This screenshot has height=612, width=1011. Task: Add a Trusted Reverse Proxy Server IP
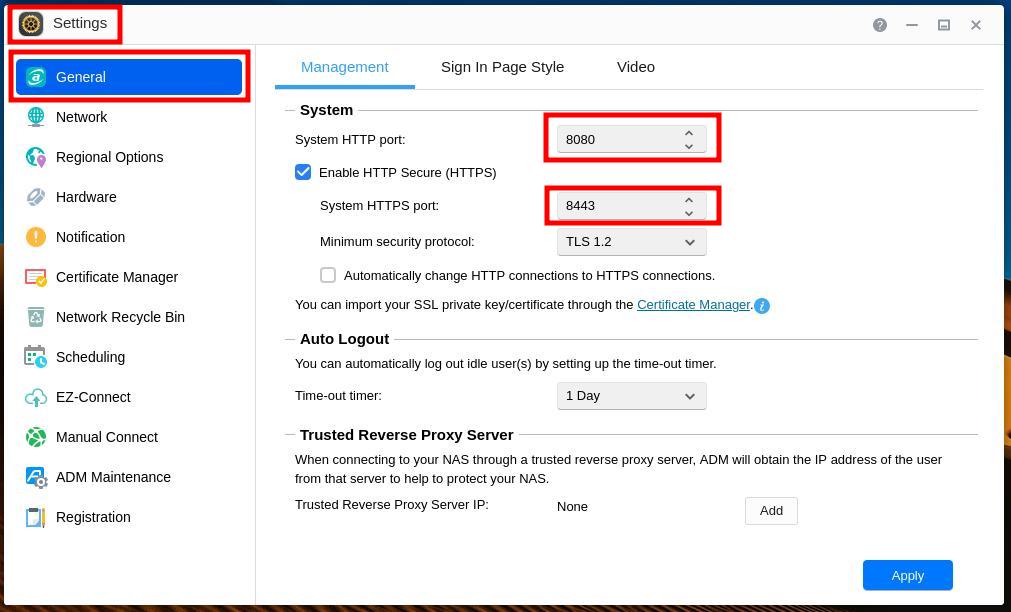pyautogui.click(x=770, y=510)
